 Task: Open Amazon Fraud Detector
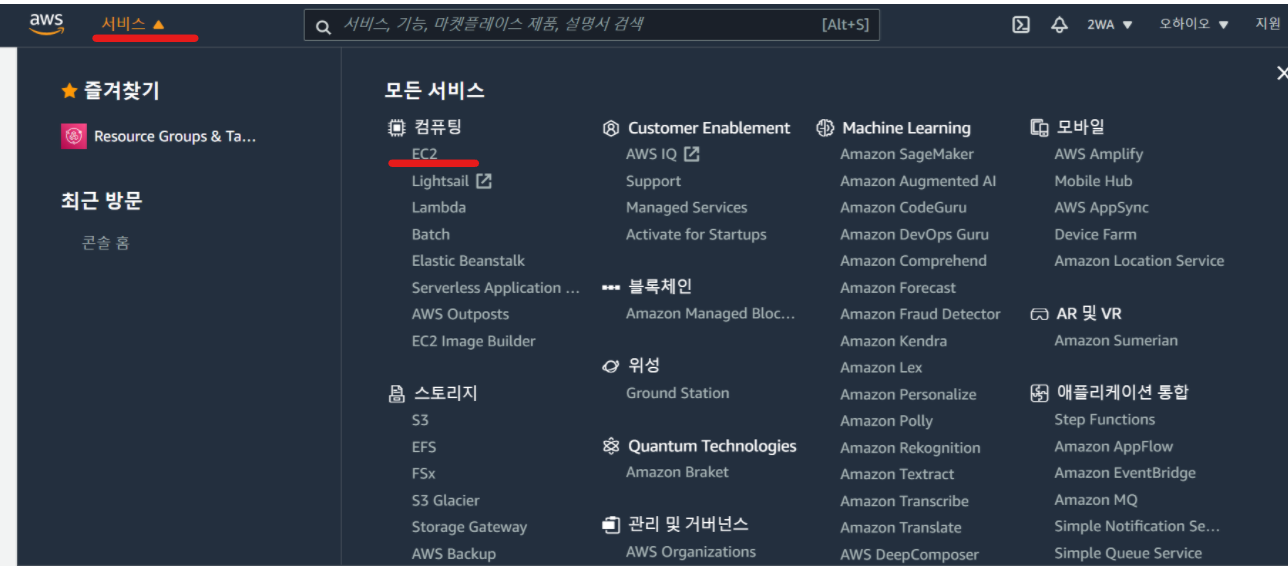[920, 314]
